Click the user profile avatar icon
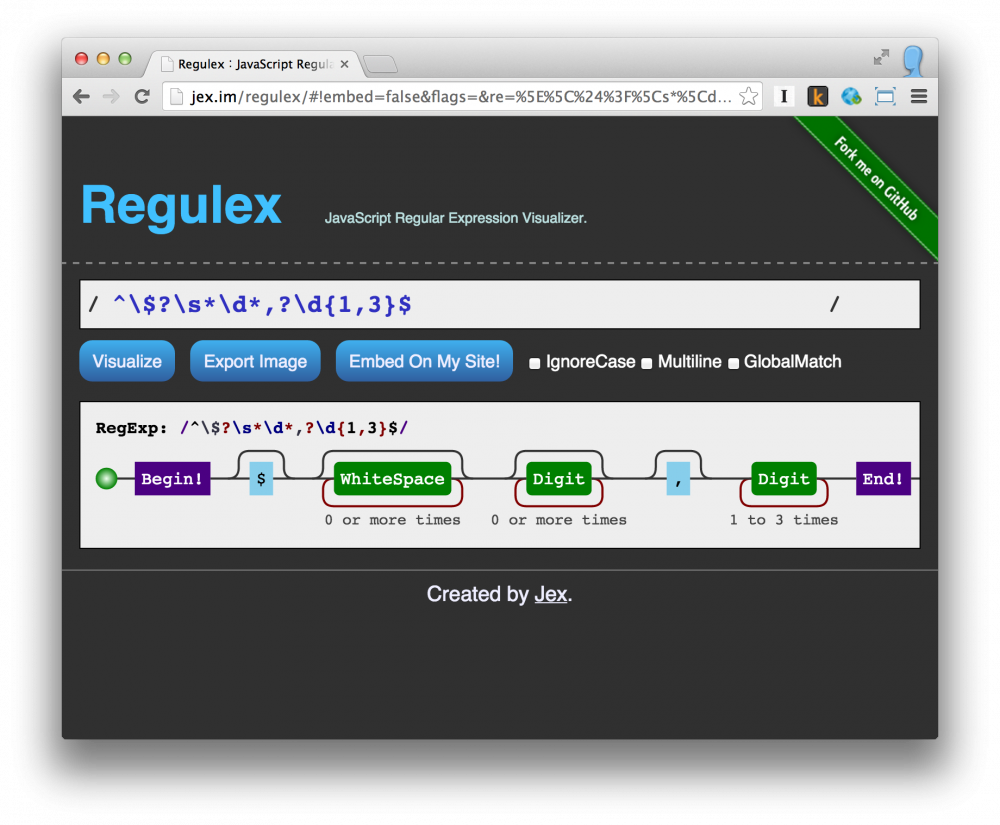This screenshot has width=1000, height=825. pos(912,61)
